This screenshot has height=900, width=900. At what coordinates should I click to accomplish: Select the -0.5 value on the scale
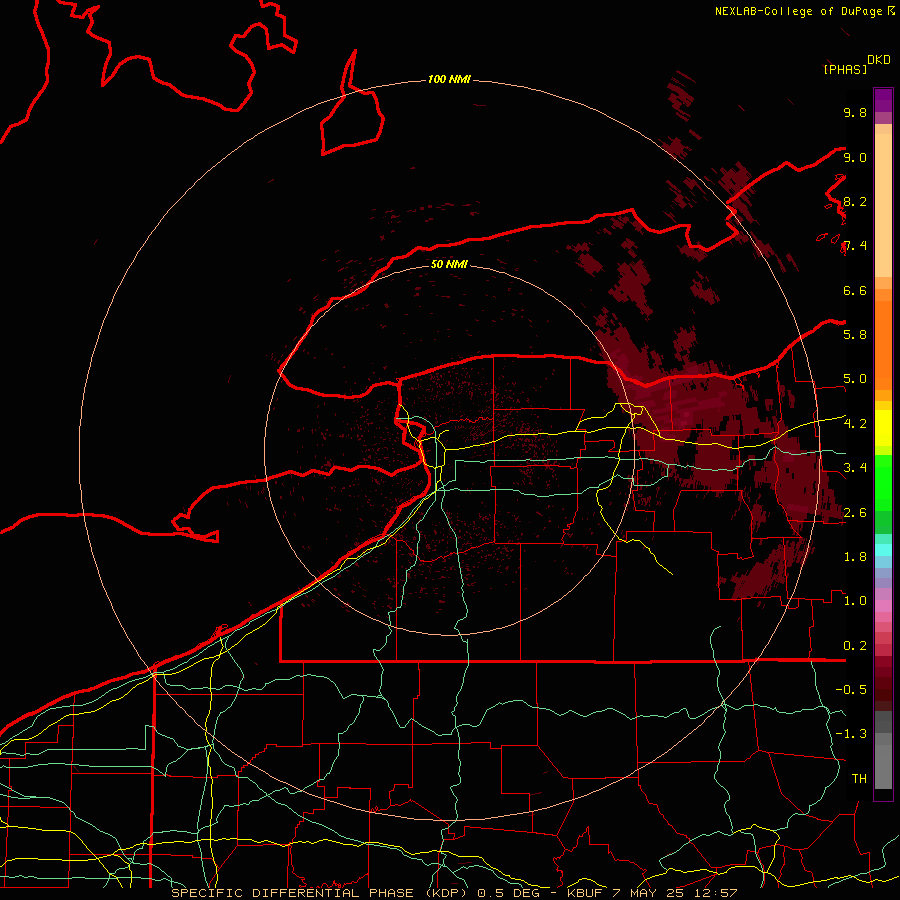pyautogui.click(x=851, y=689)
